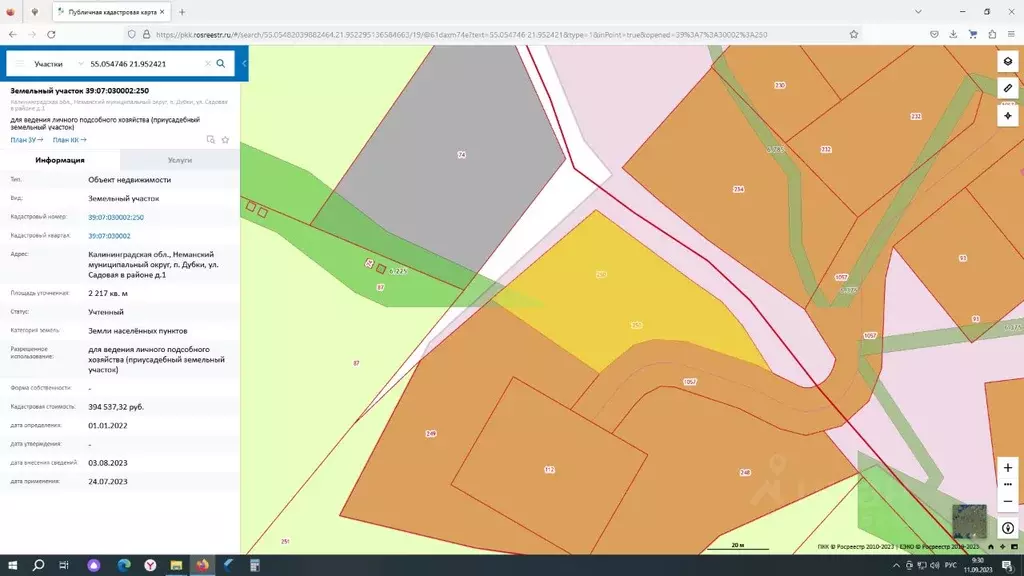
Task: Expand the Участки search type dropdown
Action: [x=58, y=64]
